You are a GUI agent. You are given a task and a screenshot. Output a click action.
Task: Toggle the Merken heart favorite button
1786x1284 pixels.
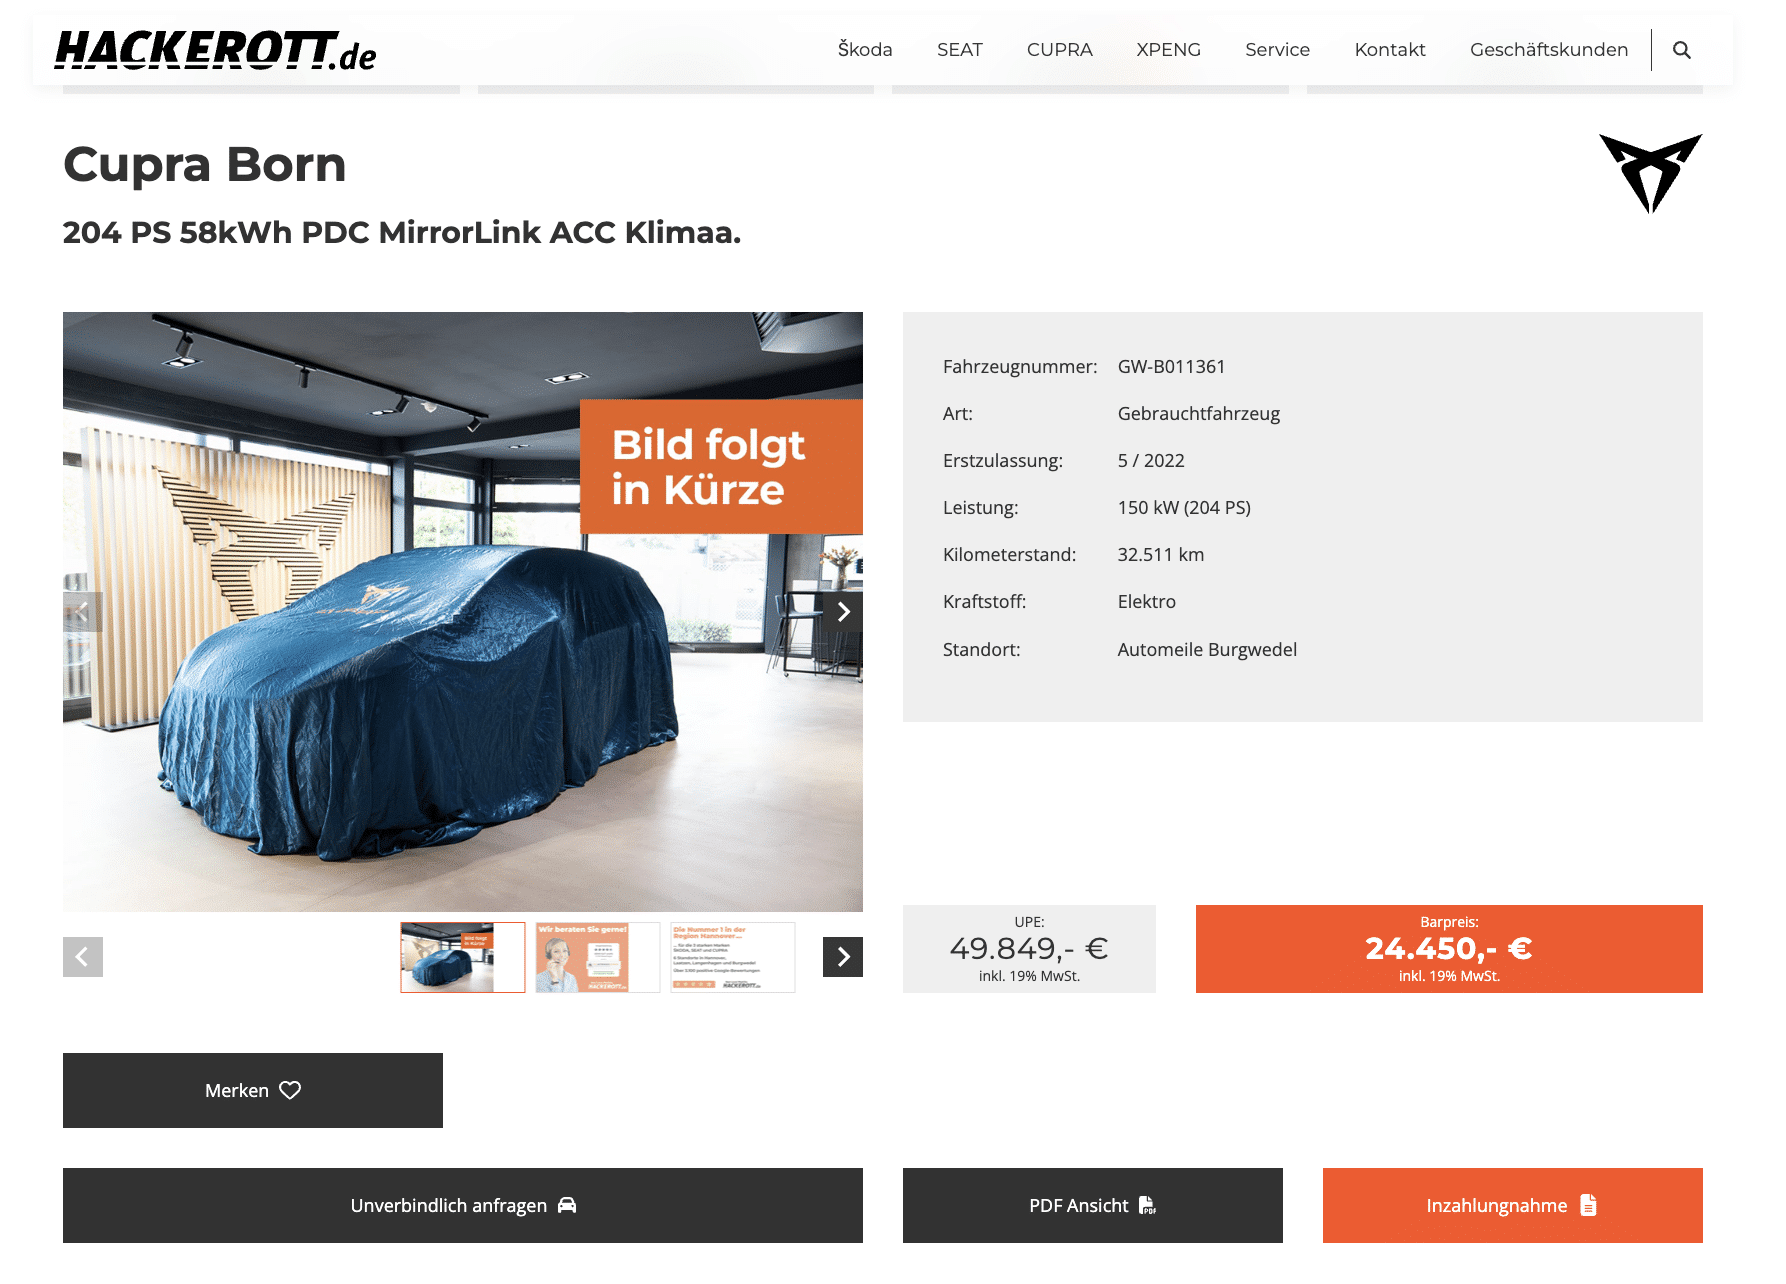253,1090
